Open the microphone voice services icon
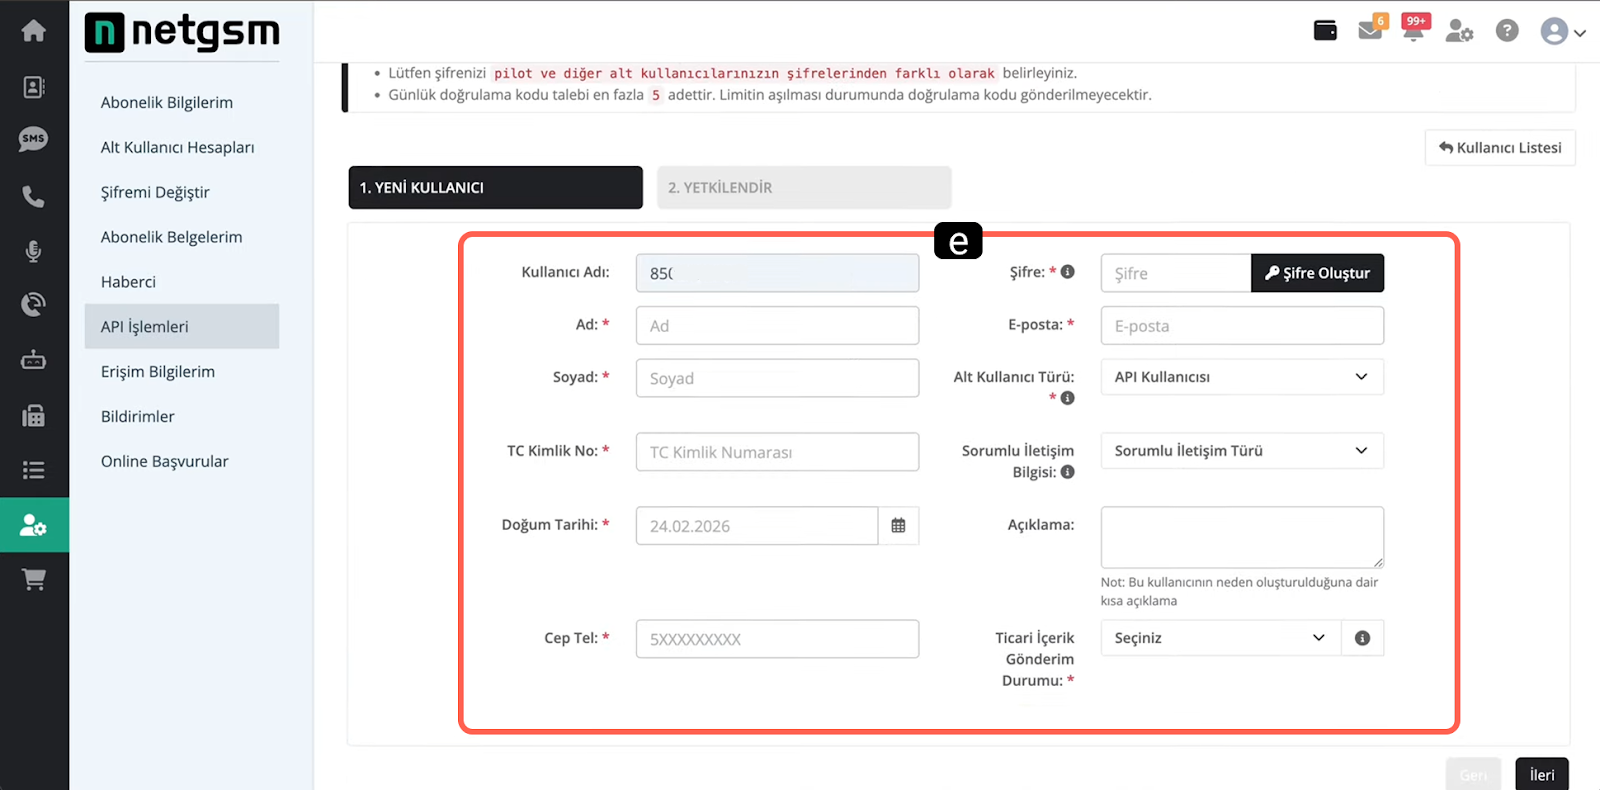 [x=33, y=251]
